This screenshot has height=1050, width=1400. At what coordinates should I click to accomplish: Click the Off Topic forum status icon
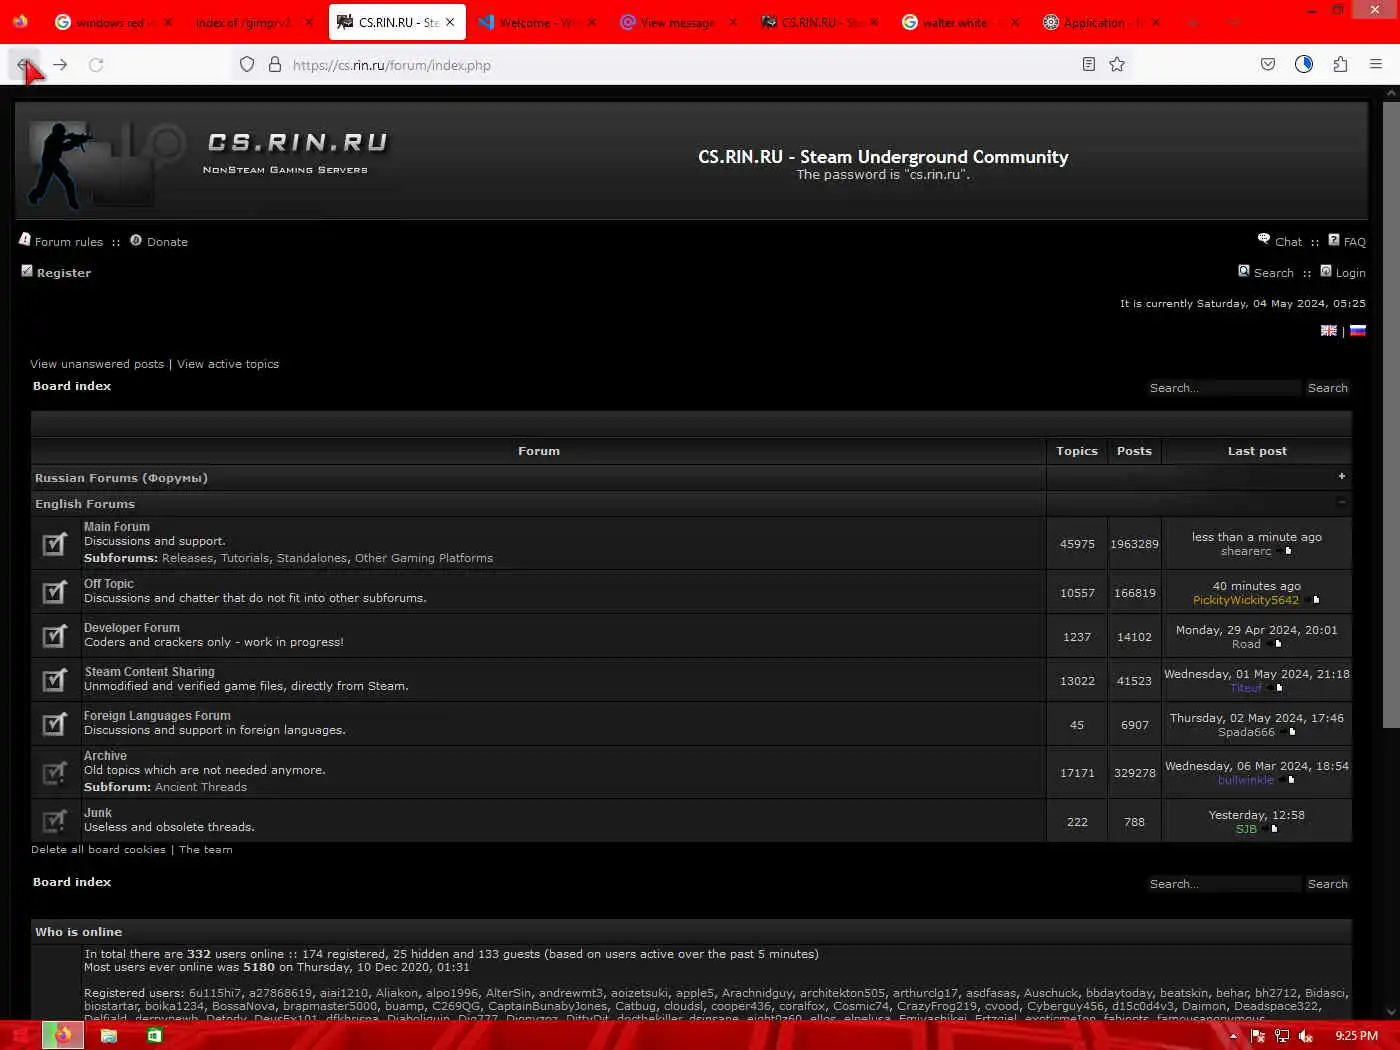[55, 592]
